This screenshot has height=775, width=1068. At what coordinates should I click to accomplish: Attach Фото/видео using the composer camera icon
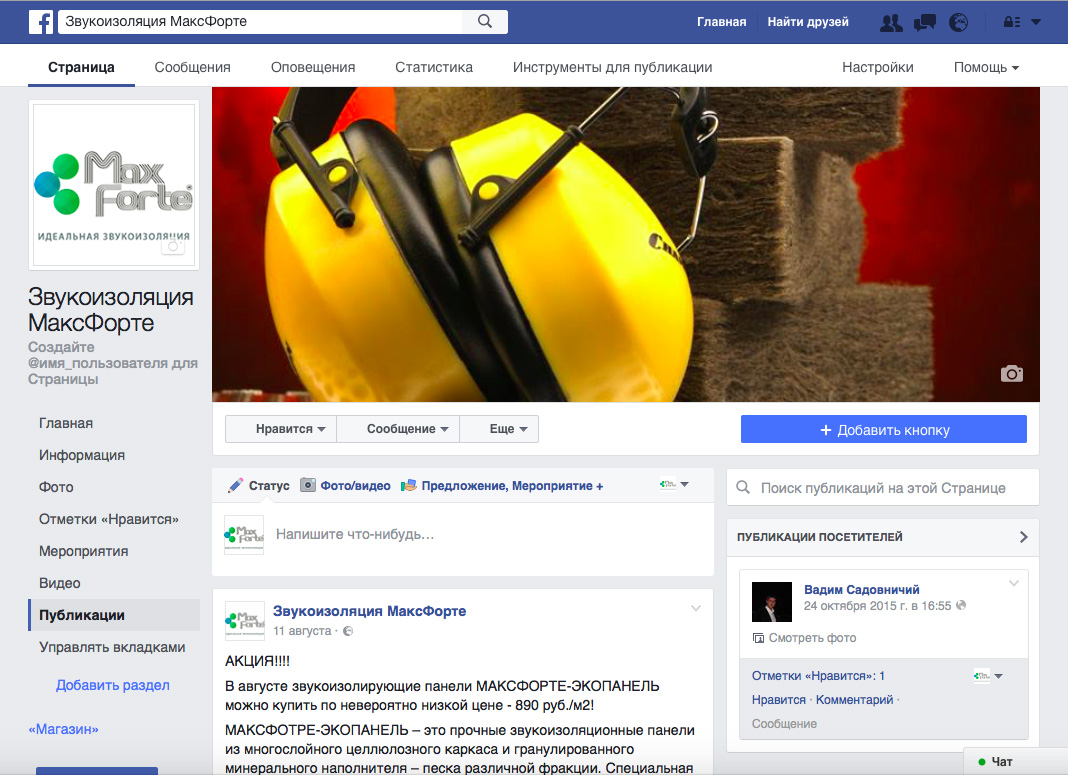click(x=308, y=484)
